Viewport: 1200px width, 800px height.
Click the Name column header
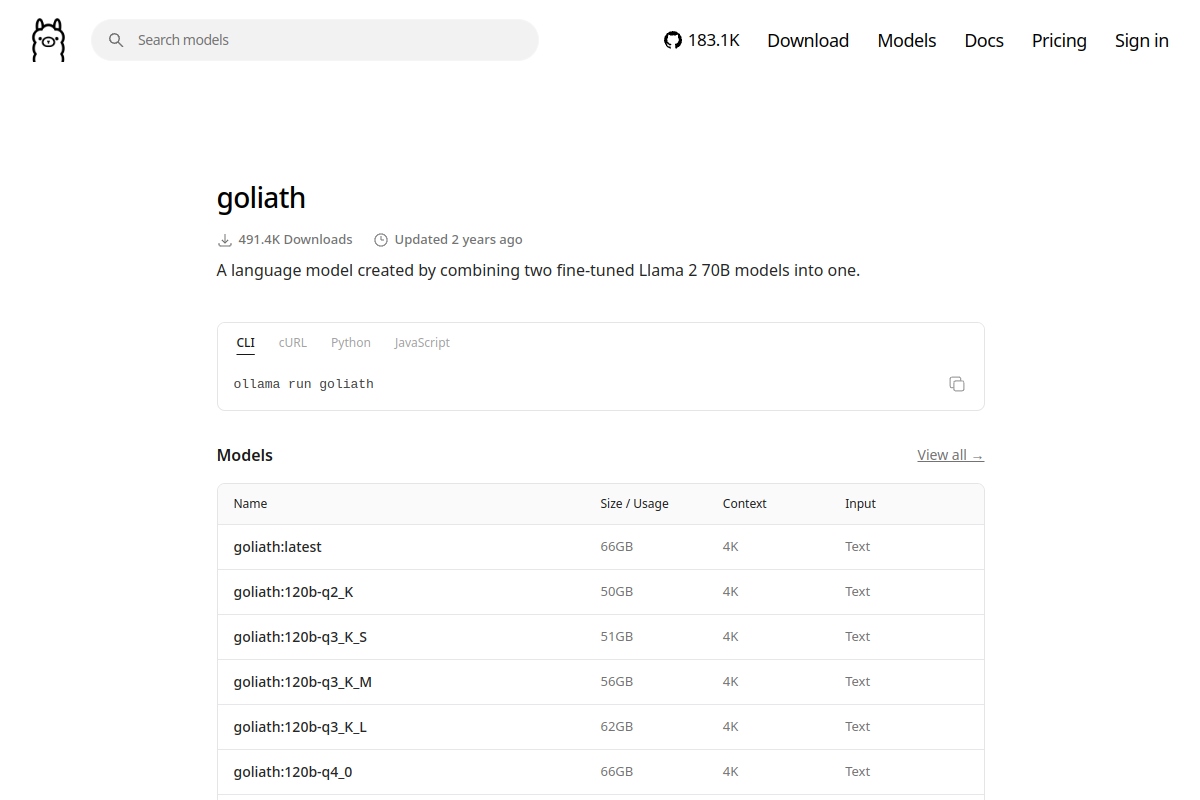[x=250, y=504]
